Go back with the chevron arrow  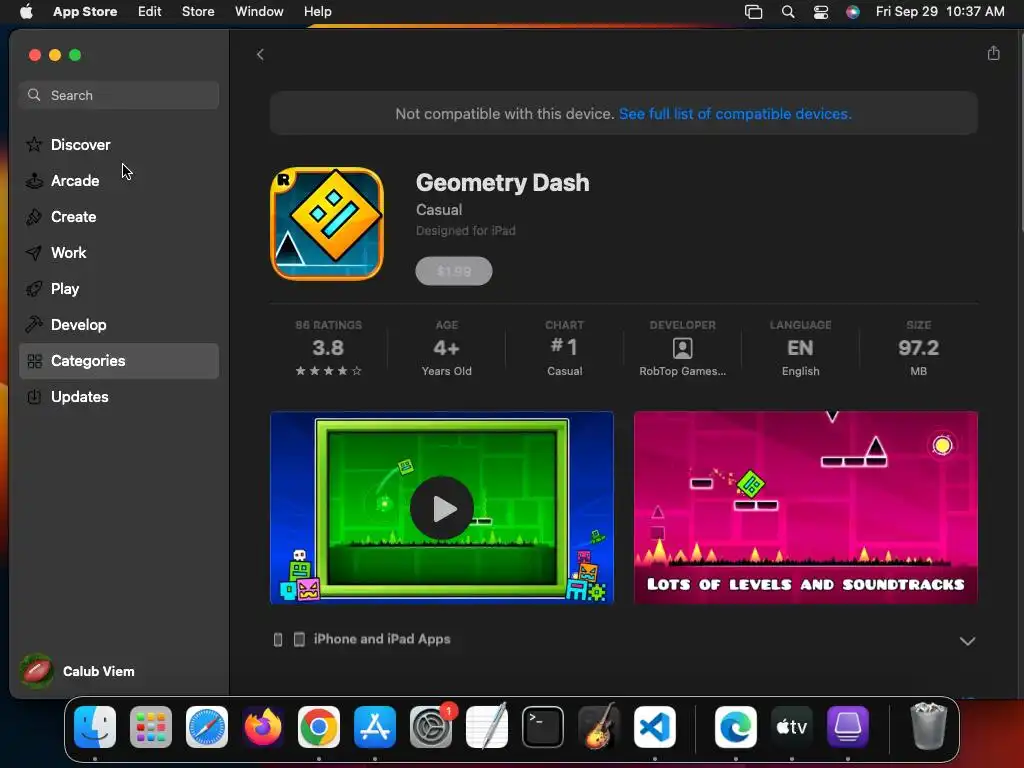(260, 54)
